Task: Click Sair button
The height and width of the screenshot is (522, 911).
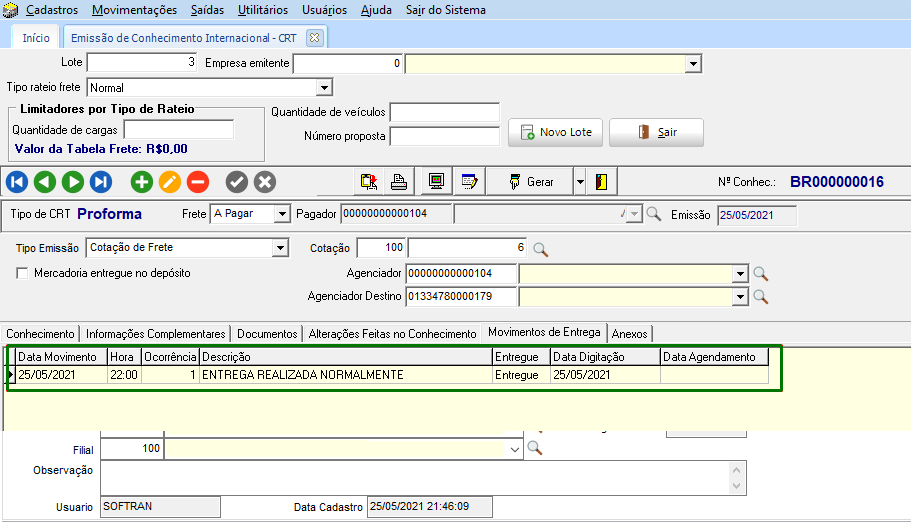Action: pyautogui.click(x=657, y=133)
